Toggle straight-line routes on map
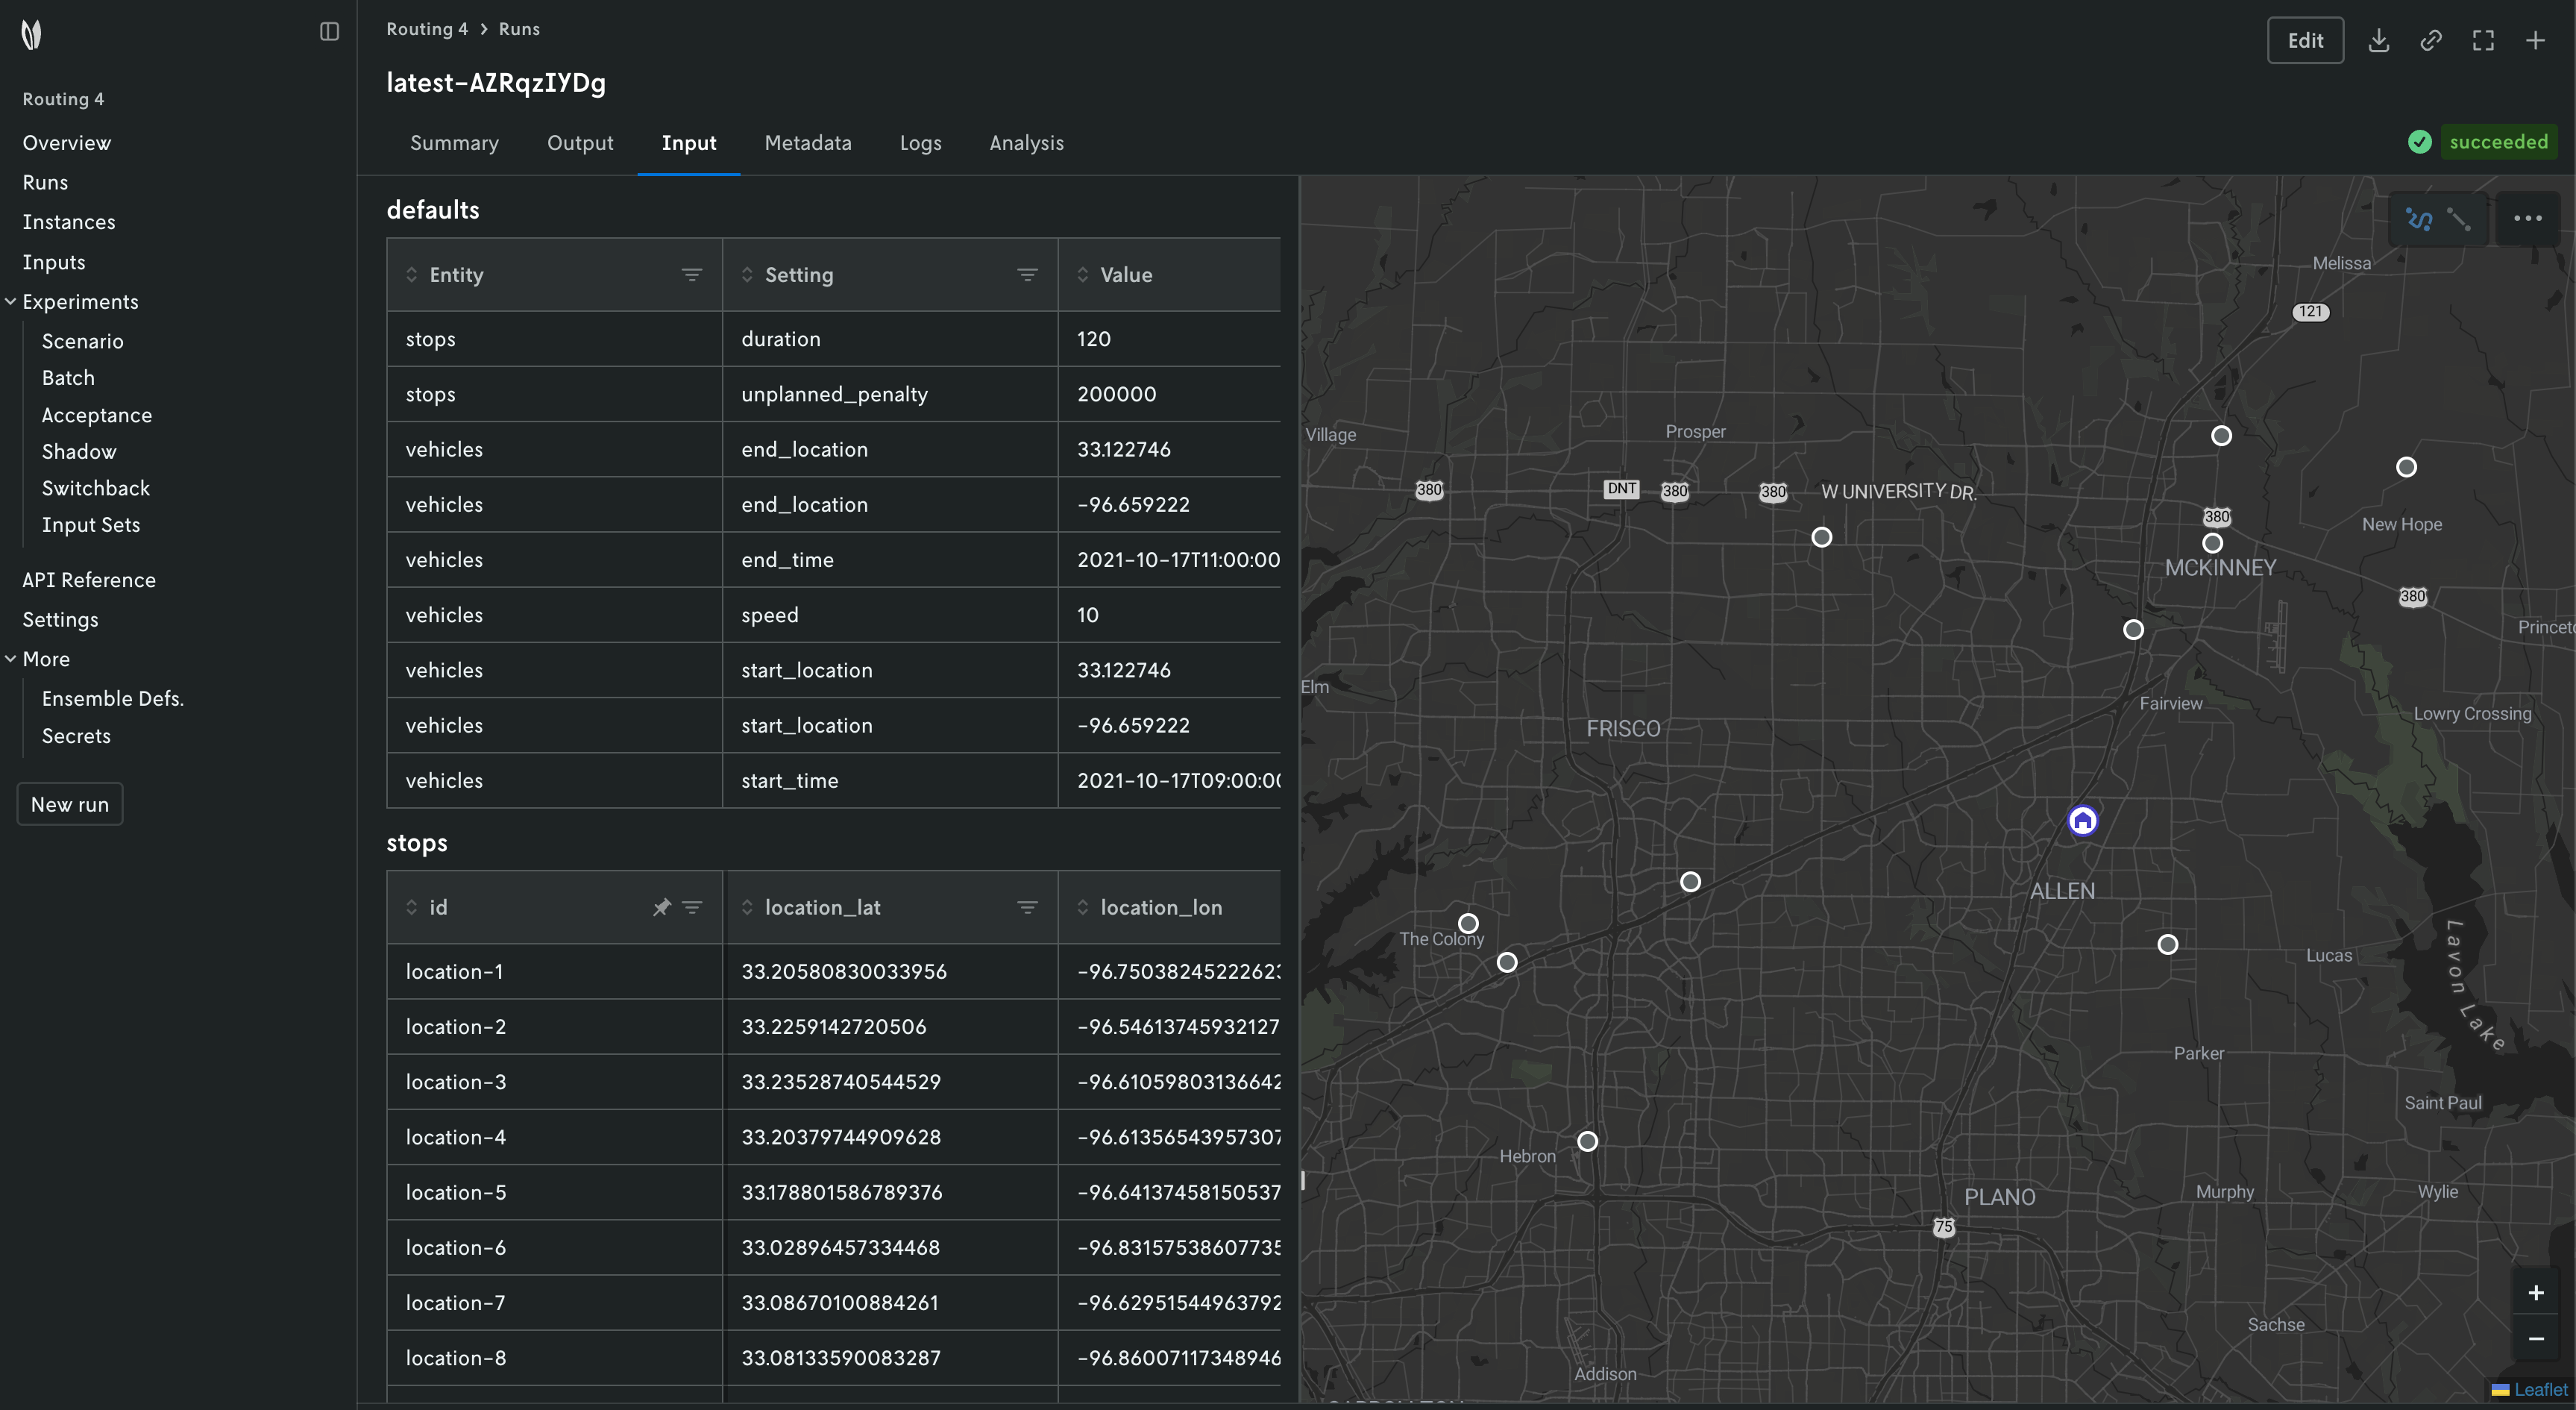 pos(2458,219)
